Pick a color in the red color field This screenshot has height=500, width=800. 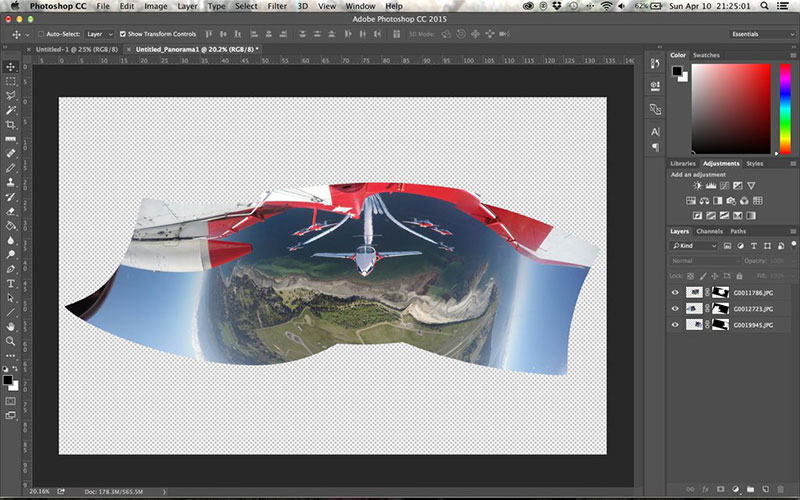click(731, 108)
